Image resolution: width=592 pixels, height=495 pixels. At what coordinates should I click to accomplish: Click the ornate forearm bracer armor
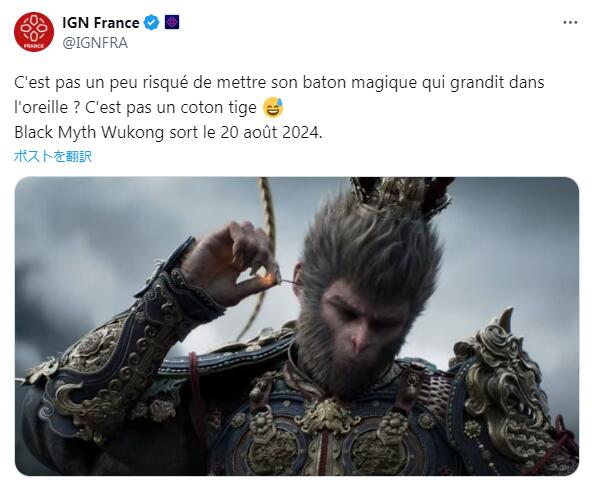[125, 340]
